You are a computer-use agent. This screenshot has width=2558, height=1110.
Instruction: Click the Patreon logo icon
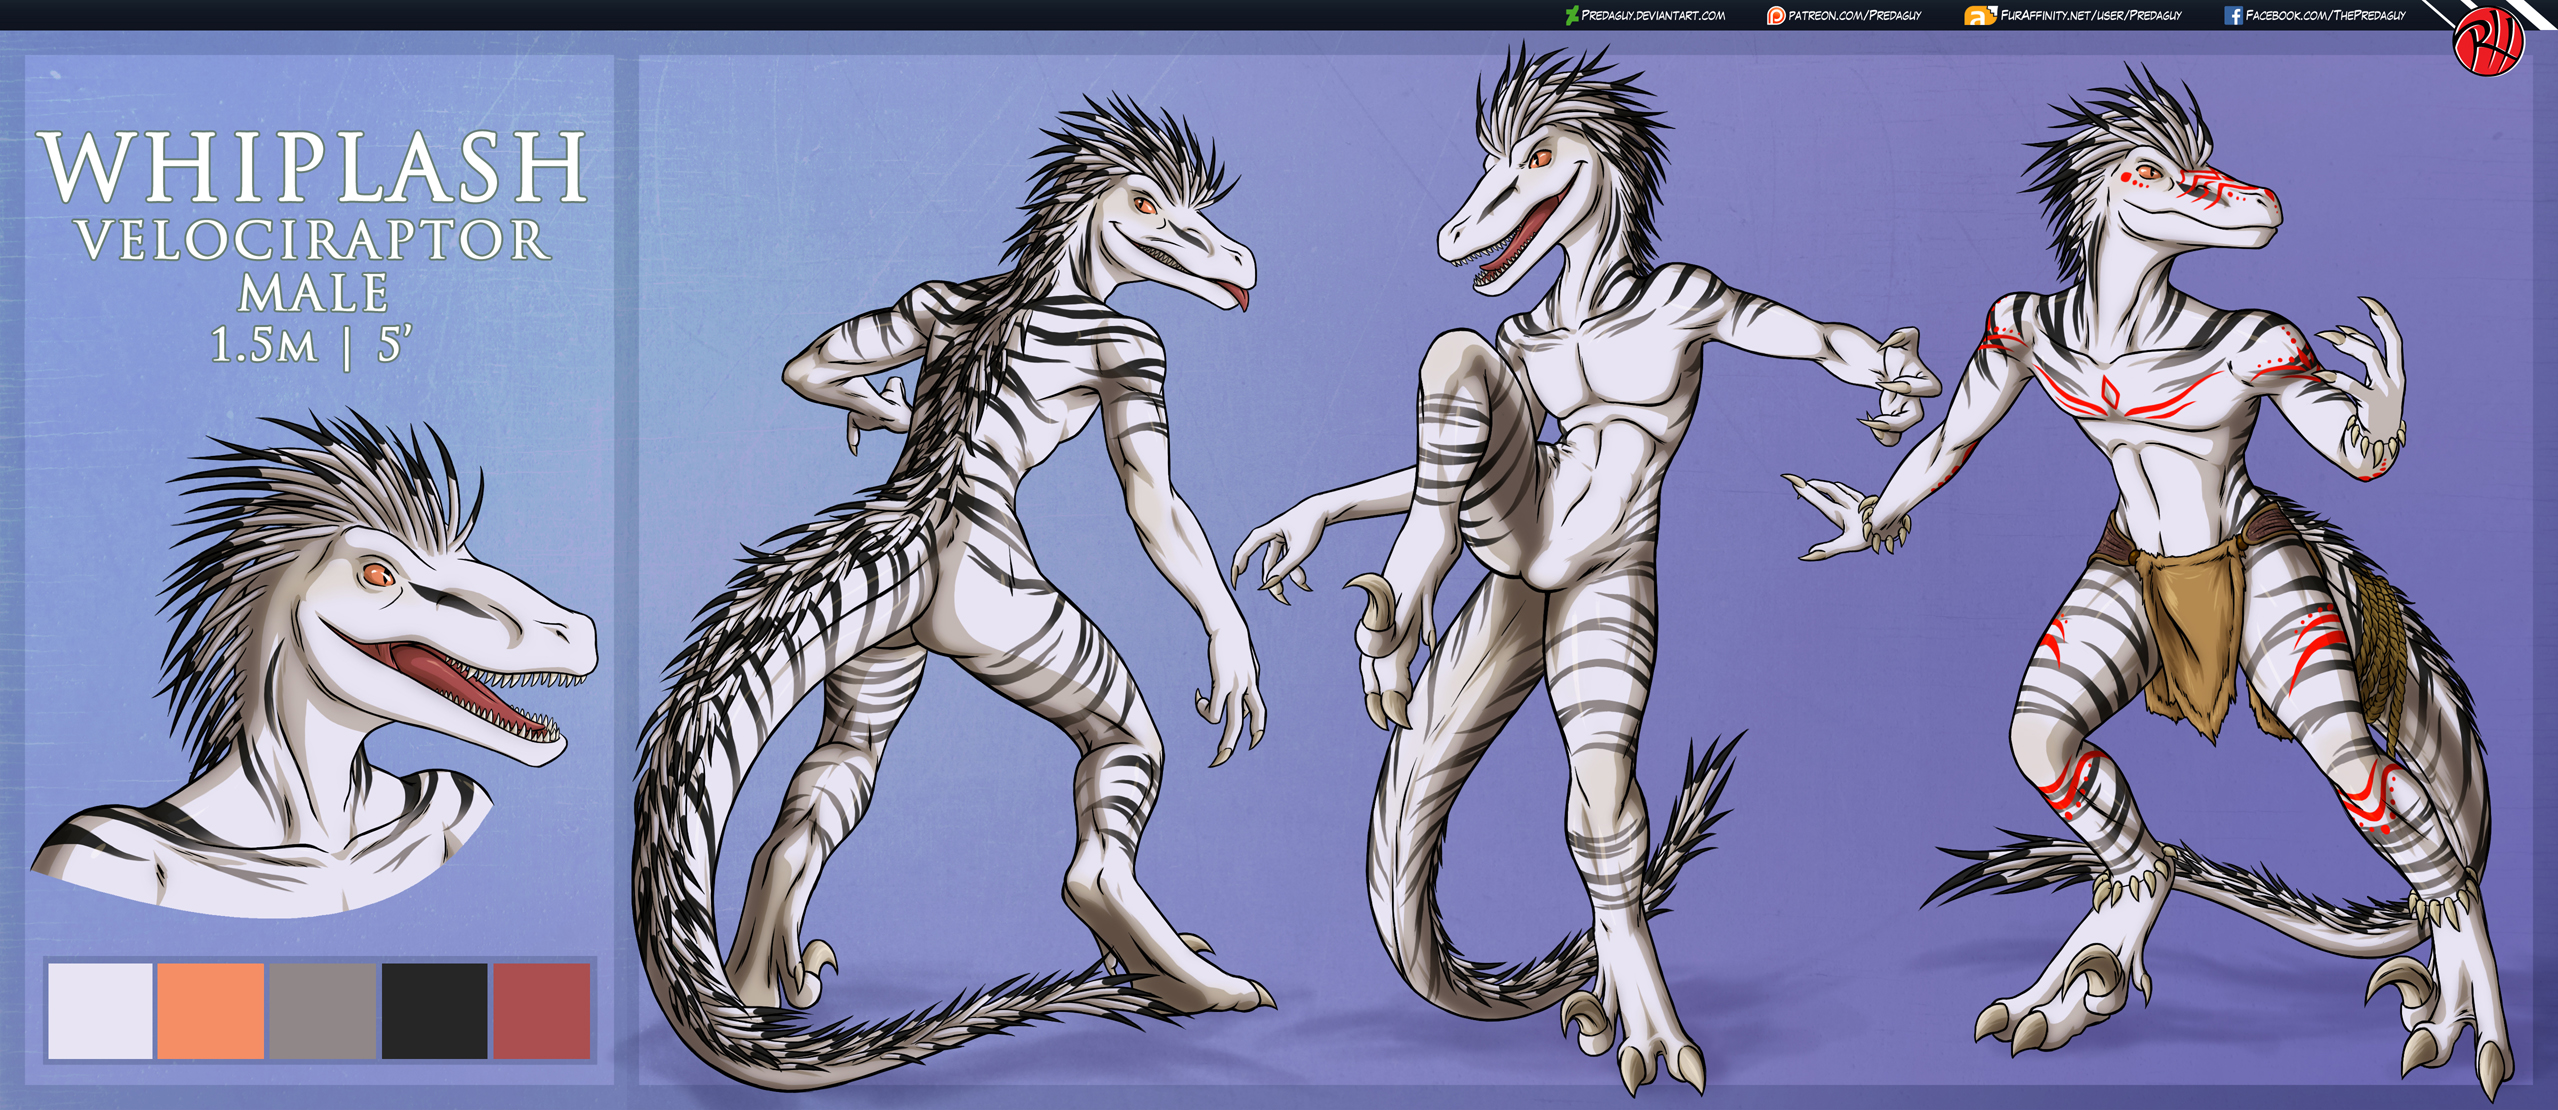[x=1776, y=15]
